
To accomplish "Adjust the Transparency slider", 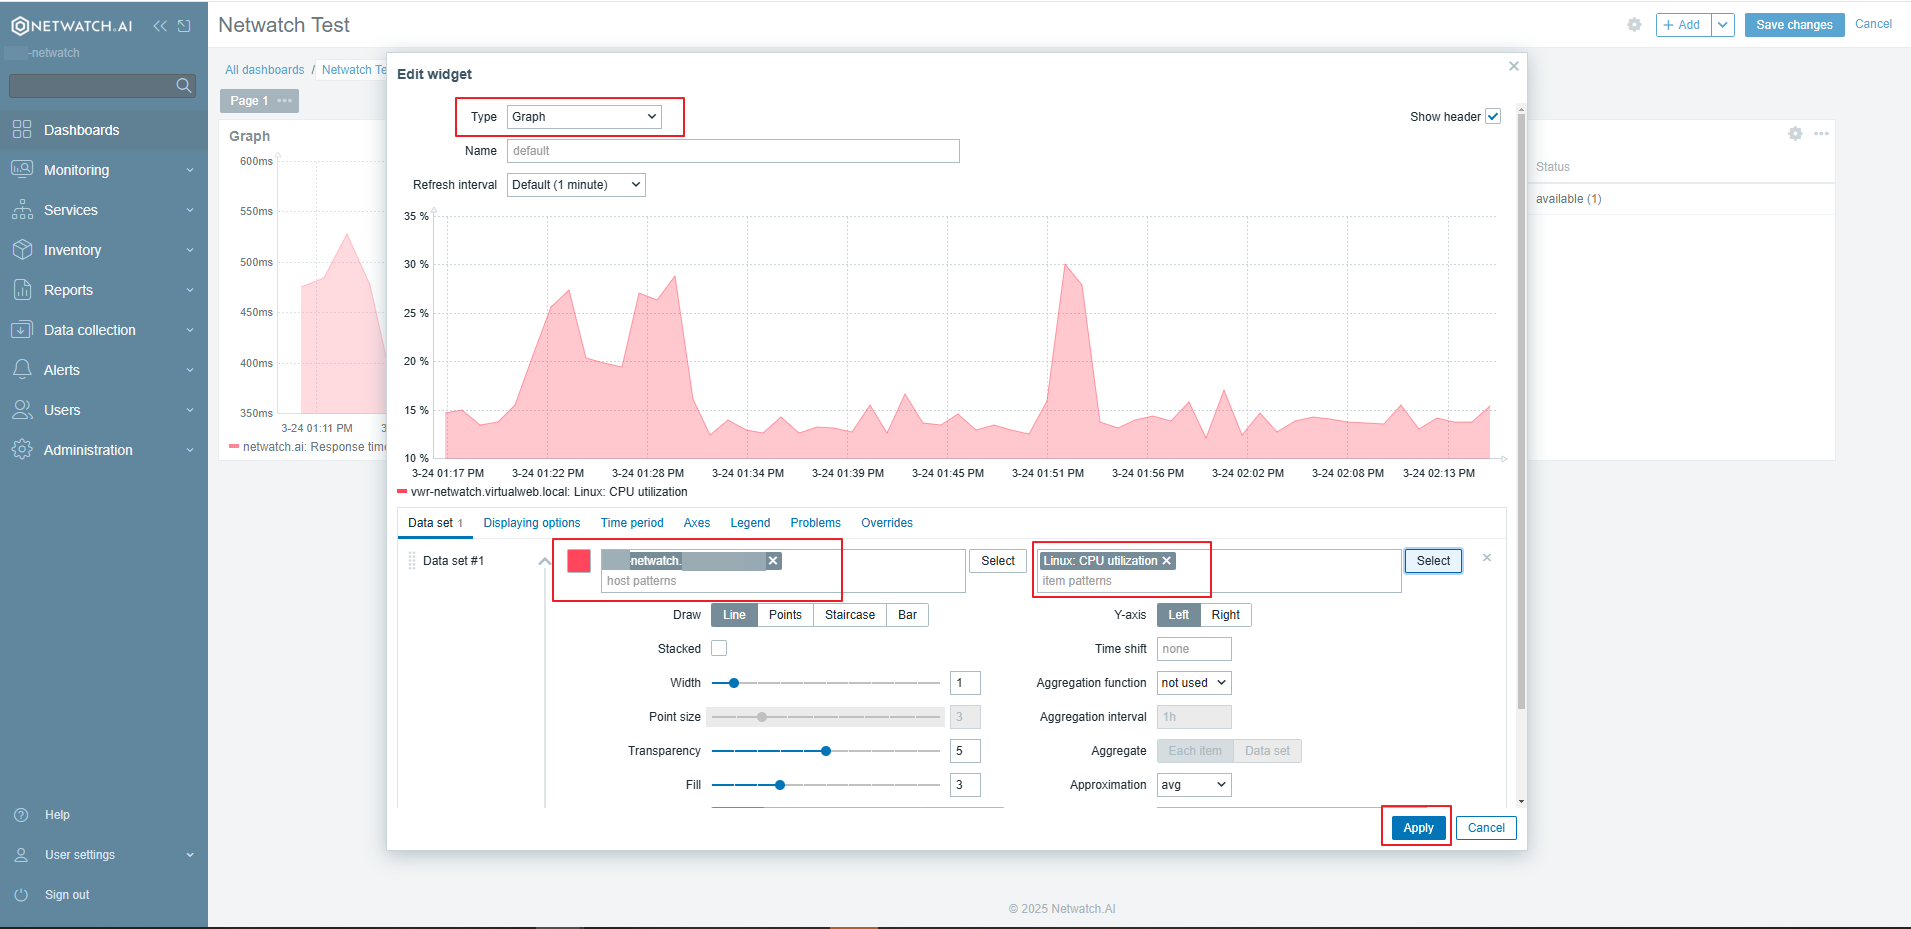I will coord(825,750).
